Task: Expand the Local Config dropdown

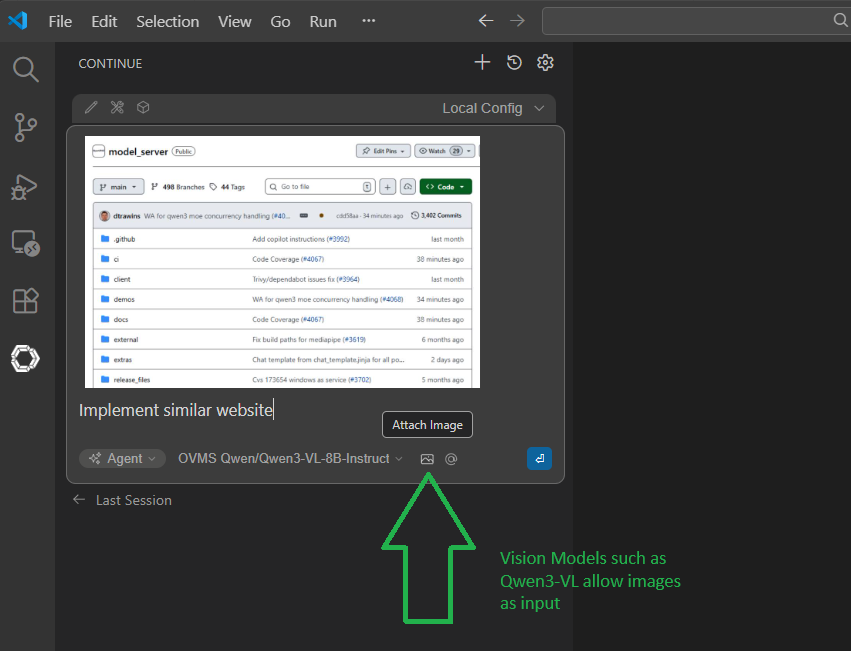Action: coord(494,108)
